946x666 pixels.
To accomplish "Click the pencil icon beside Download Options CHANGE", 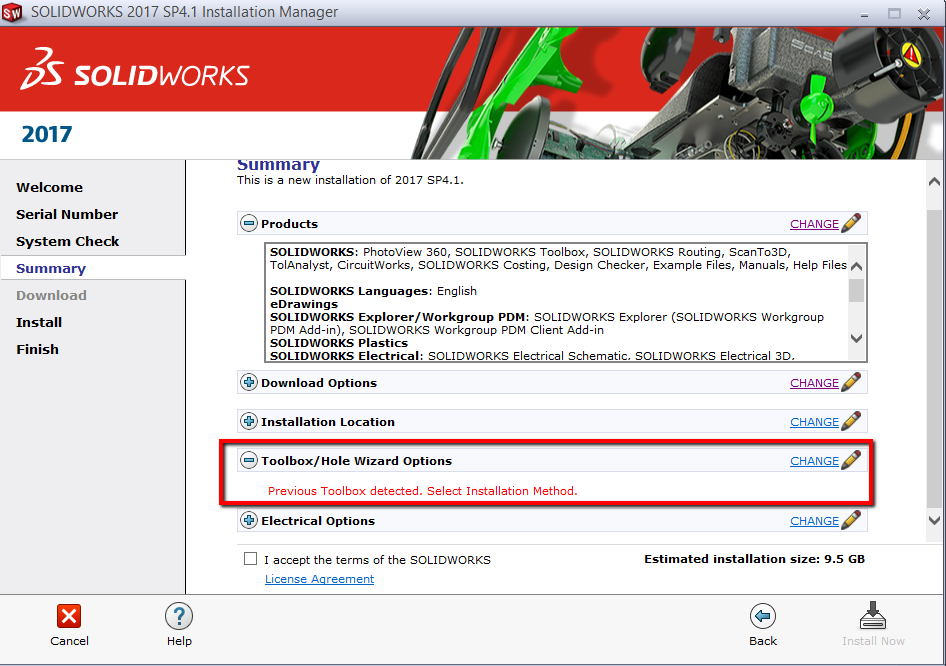I will [x=851, y=382].
